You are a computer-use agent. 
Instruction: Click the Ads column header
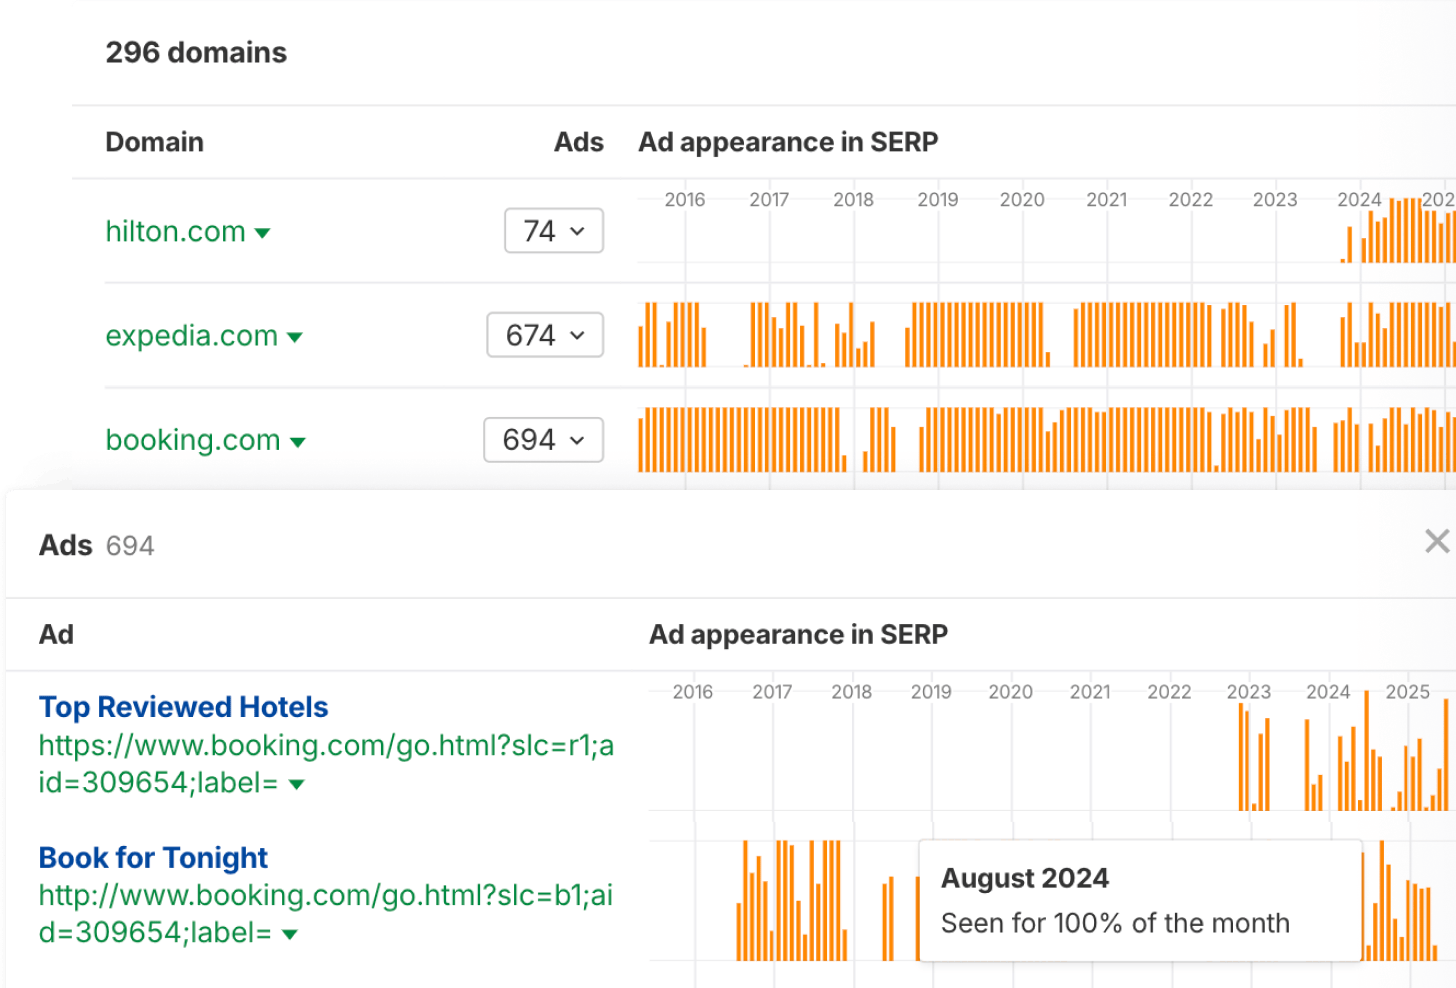[x=578, y=142]
